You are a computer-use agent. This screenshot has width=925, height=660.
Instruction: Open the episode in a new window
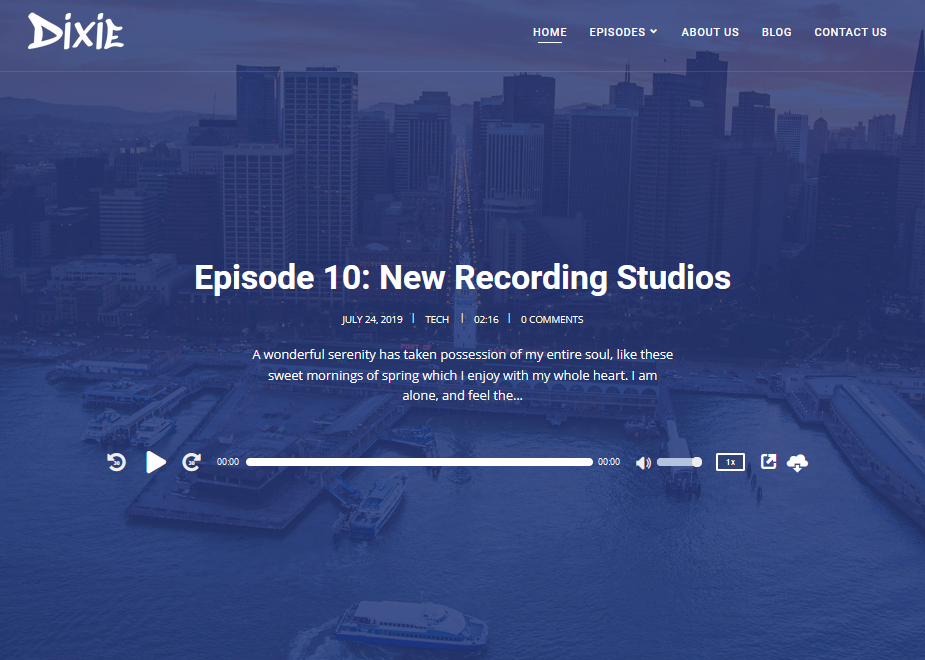point(768,462)
